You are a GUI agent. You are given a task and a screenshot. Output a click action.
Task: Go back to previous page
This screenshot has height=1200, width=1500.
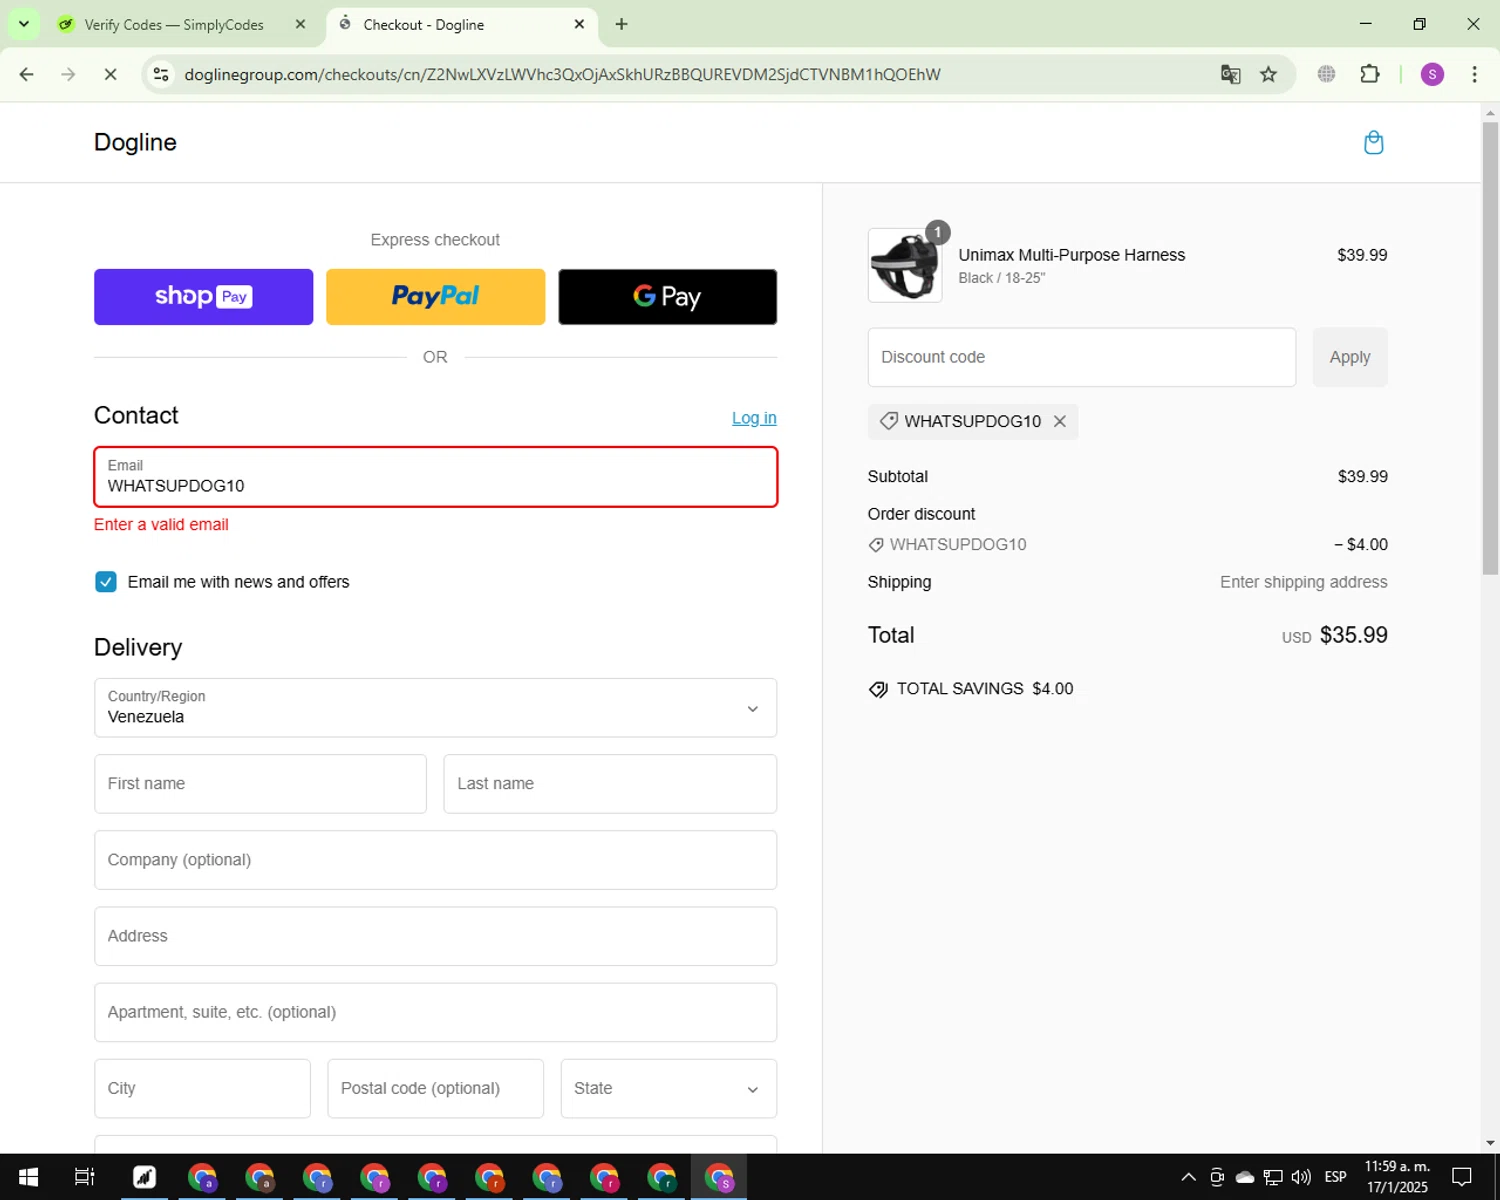[x=27, y=74]
